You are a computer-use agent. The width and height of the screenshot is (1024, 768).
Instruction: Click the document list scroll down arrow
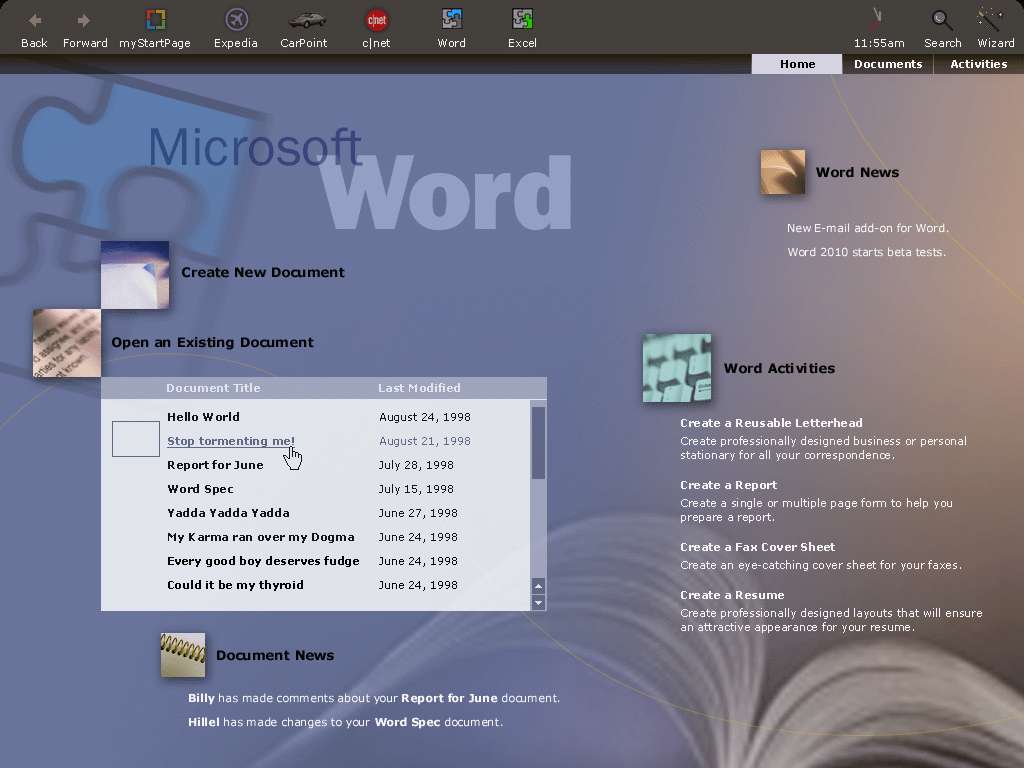point(539,602)
